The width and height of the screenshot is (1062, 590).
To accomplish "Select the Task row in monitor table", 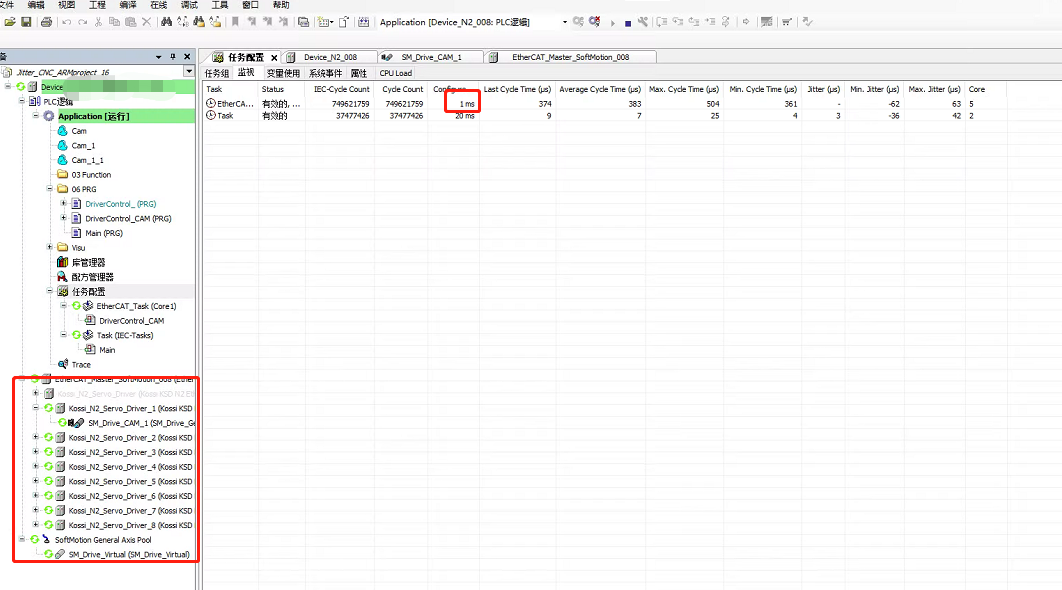I will point(225,116).
